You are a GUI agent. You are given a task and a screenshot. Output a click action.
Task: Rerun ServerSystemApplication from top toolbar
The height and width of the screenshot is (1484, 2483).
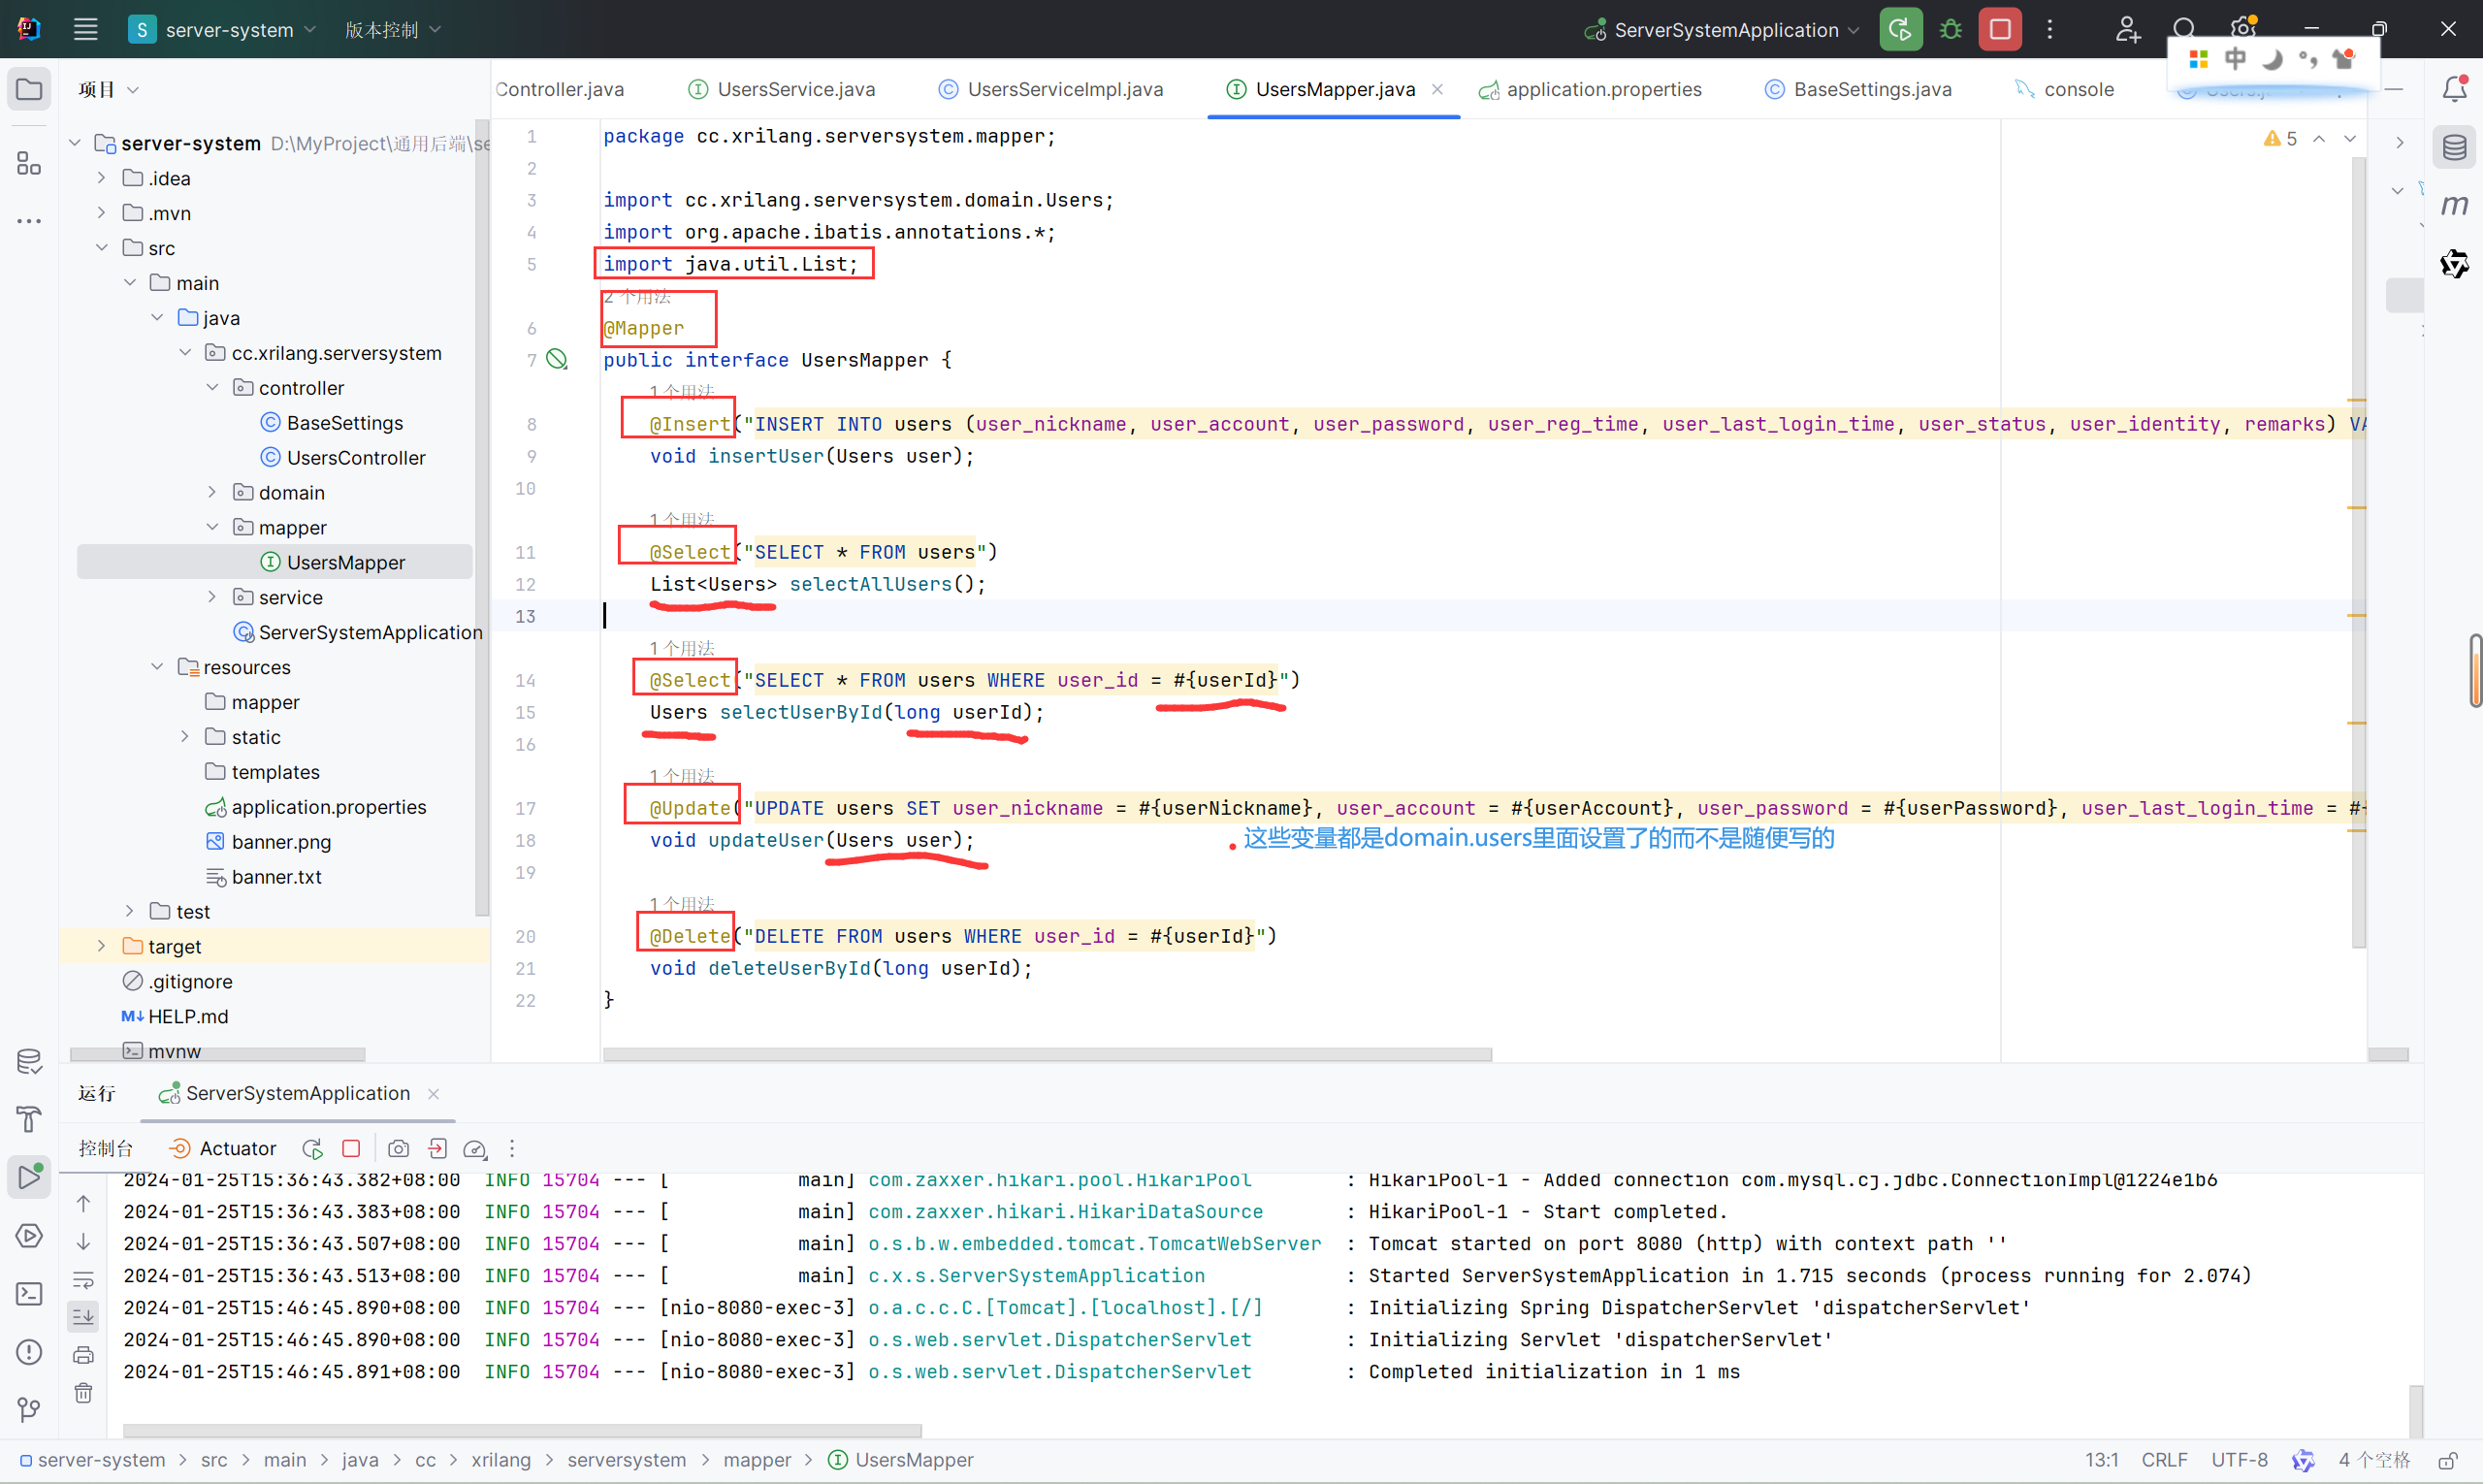[1900, 29]
